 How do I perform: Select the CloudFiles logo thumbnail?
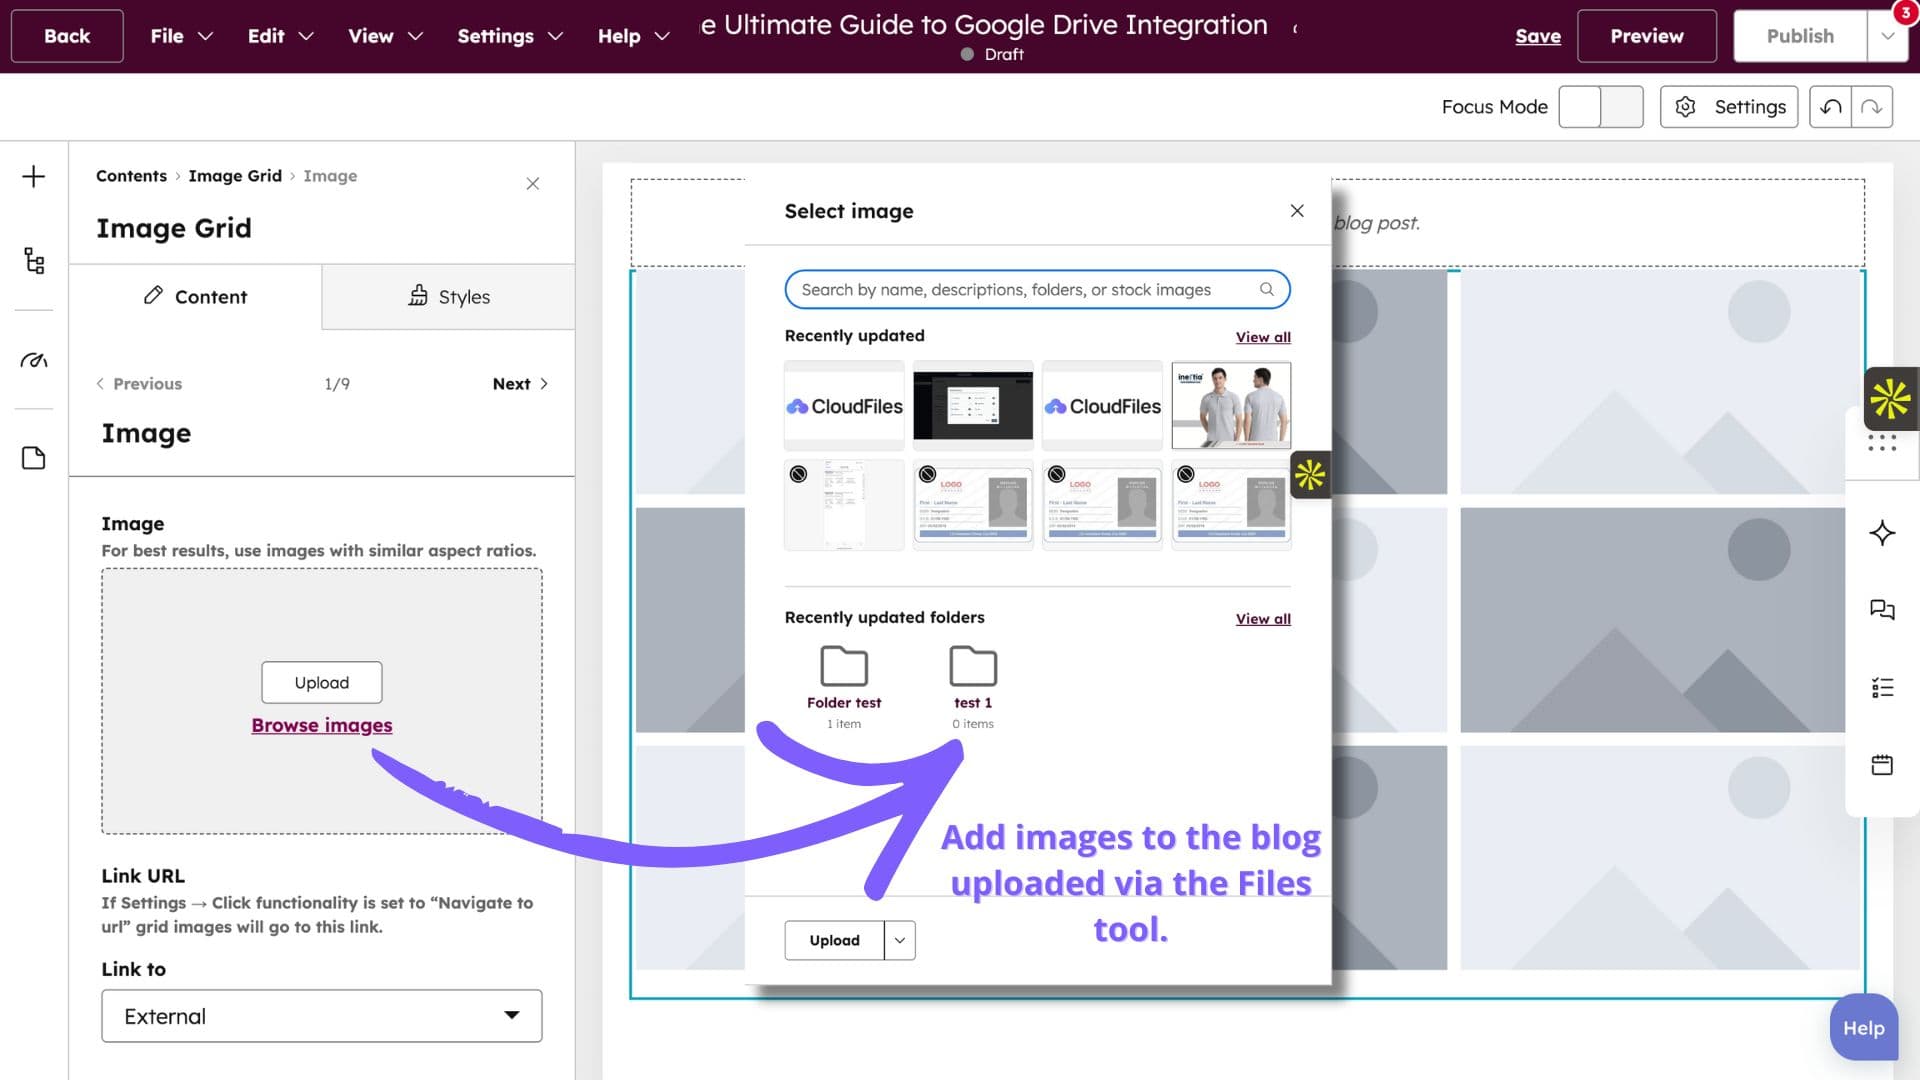pos(844,406)
